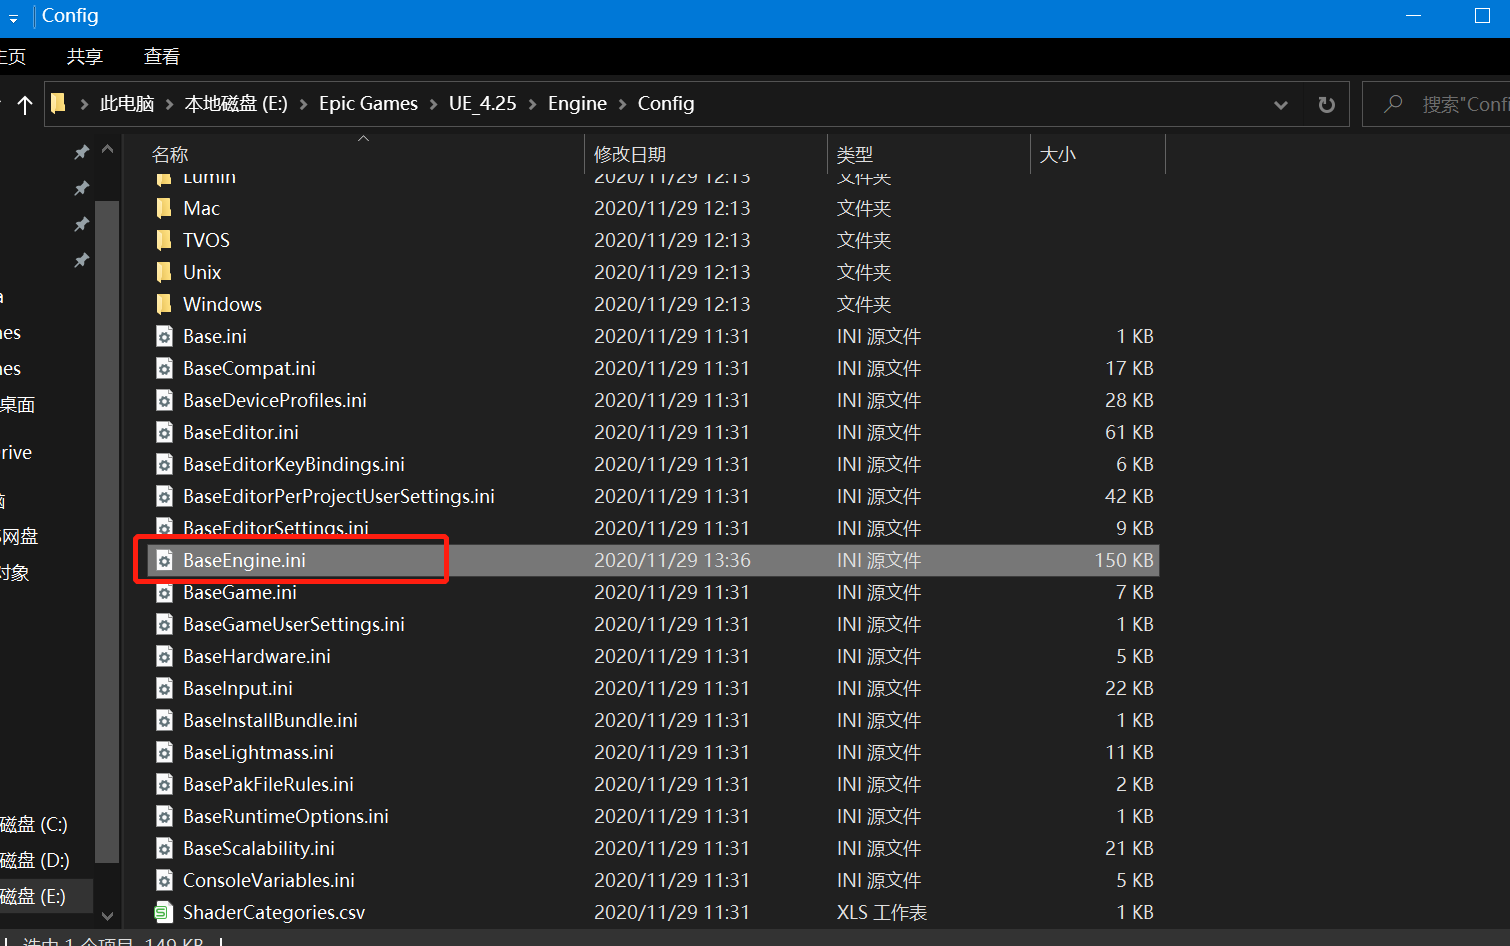Expand chevron after Engine breadcrumb
1510x946 pixels.
point(622,104)
